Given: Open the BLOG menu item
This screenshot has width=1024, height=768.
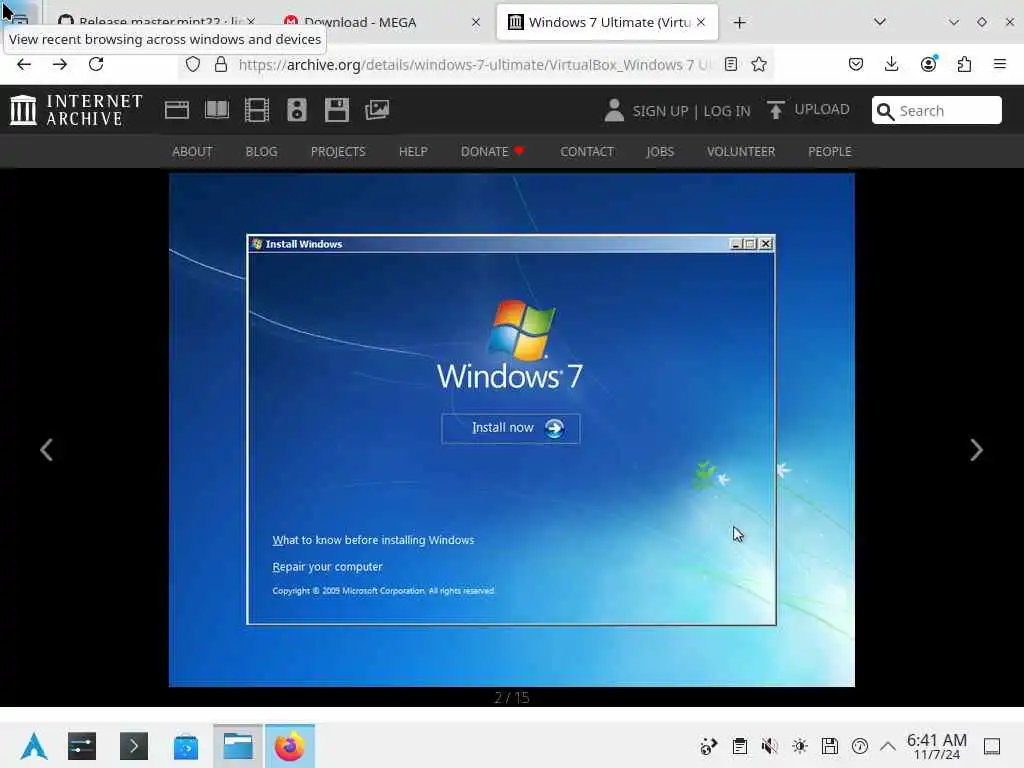Looking at the screenshot, I should (x=261, y=152).
